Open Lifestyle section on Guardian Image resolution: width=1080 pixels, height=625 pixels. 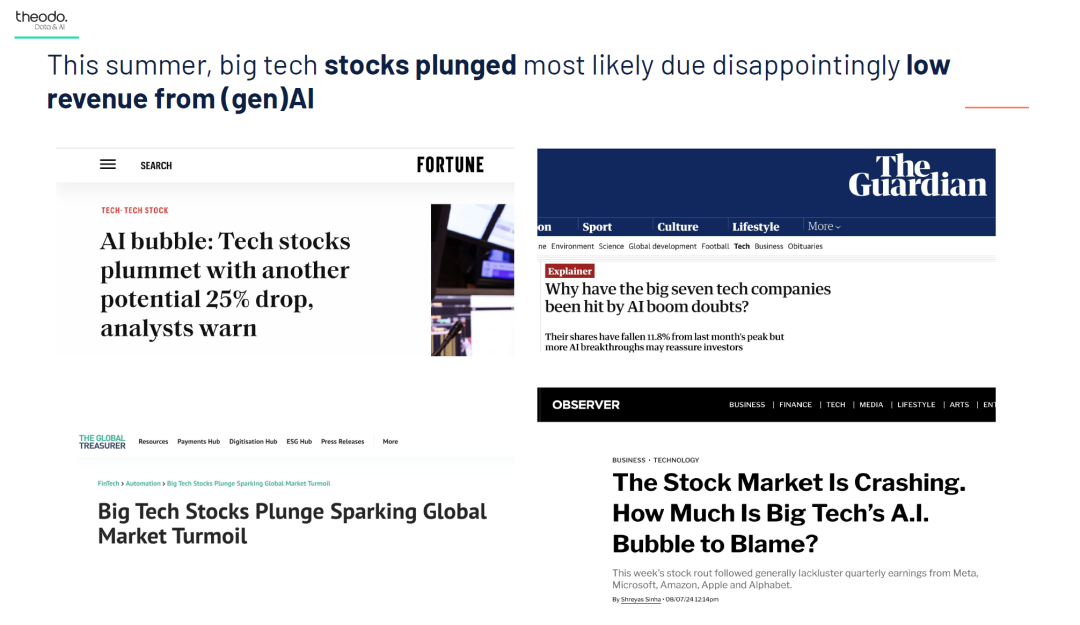pos(756,227)
